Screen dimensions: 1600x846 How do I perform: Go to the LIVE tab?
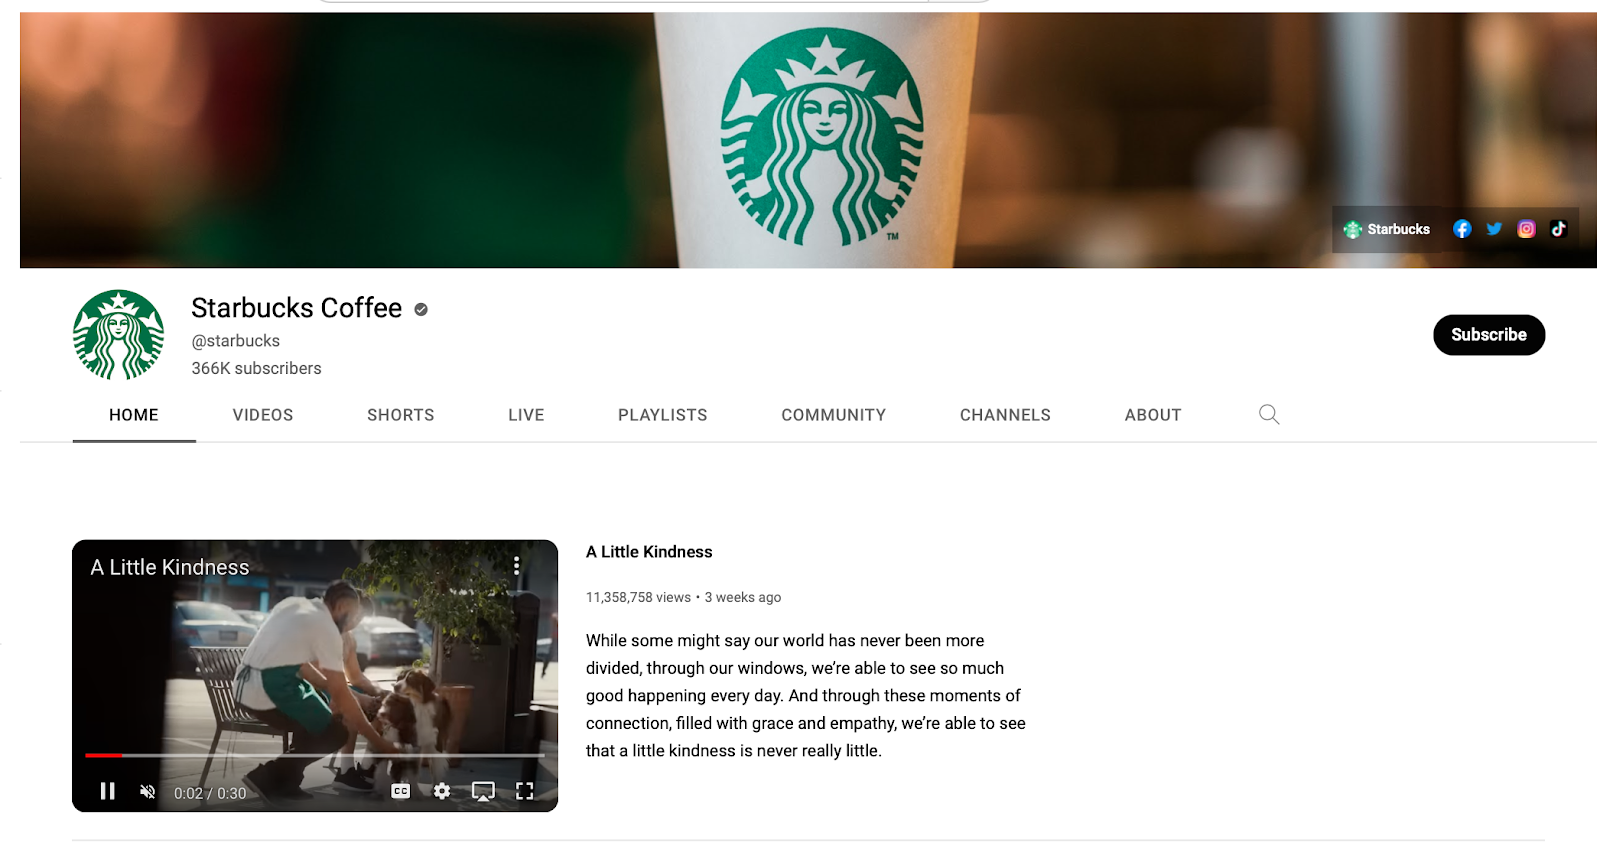[x=526, y=415]
